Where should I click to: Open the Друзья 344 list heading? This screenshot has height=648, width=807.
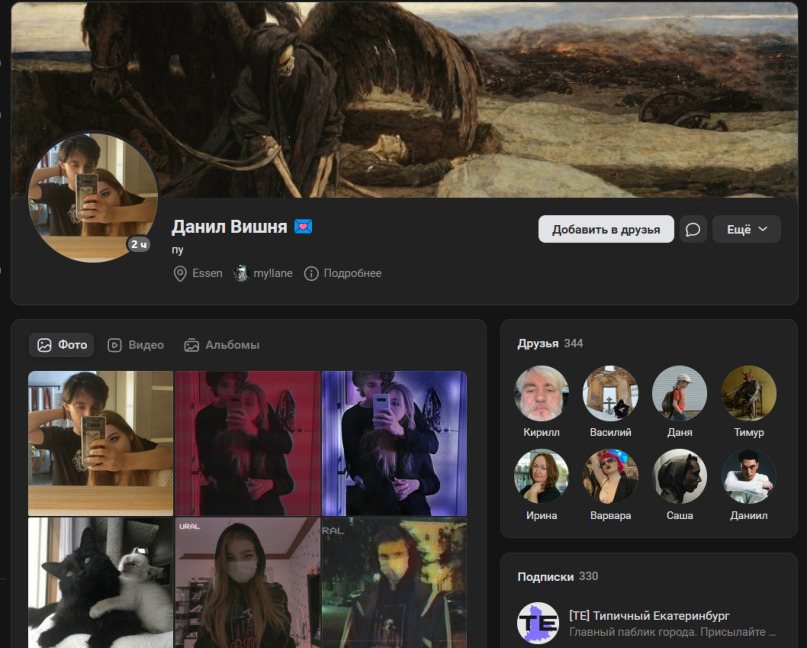(550, 343)
